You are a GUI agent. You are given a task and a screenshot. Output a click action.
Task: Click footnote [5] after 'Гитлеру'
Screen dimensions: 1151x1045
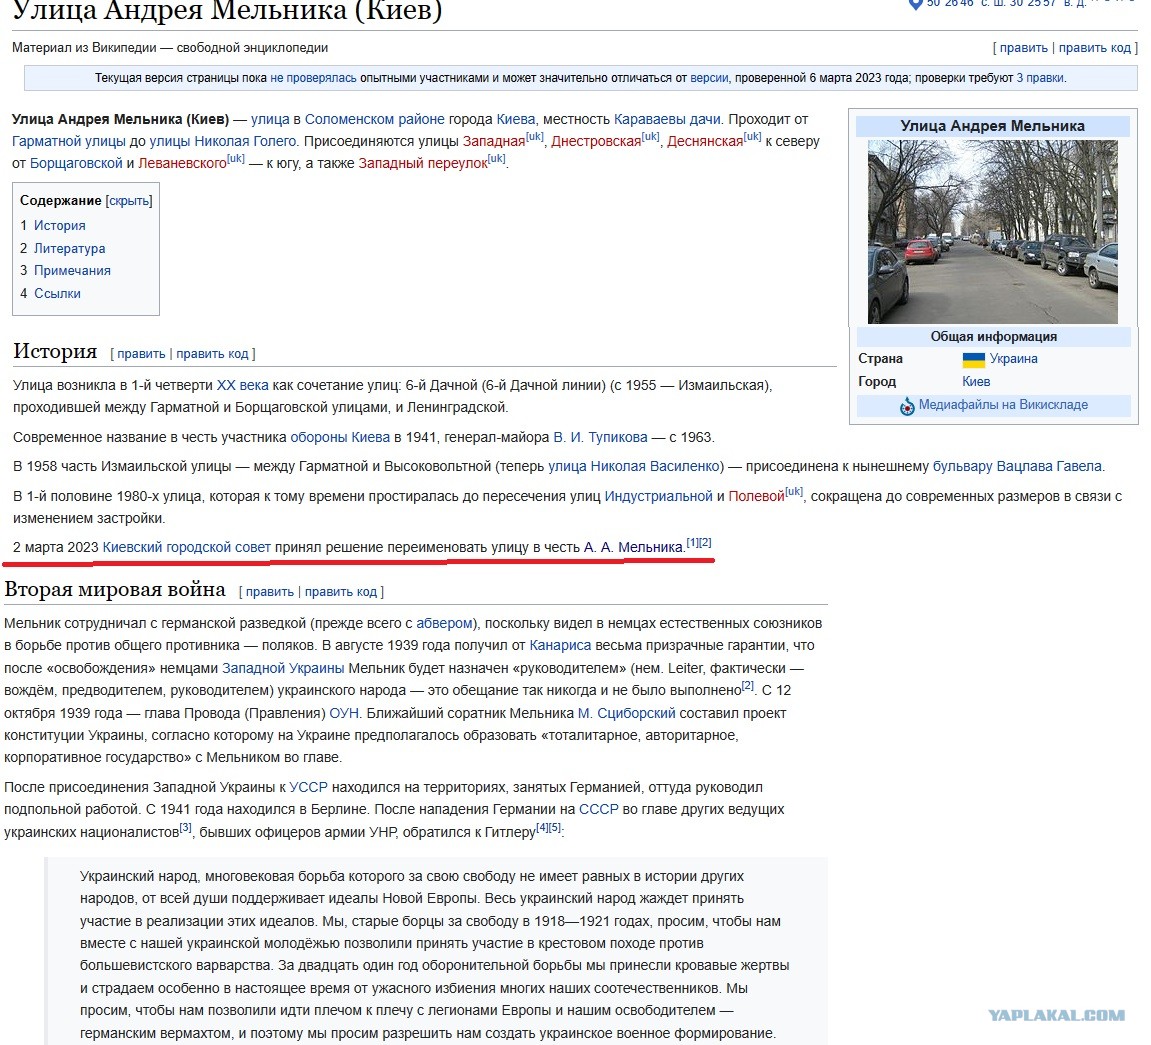pyautogui.click(x=555, y=827)
